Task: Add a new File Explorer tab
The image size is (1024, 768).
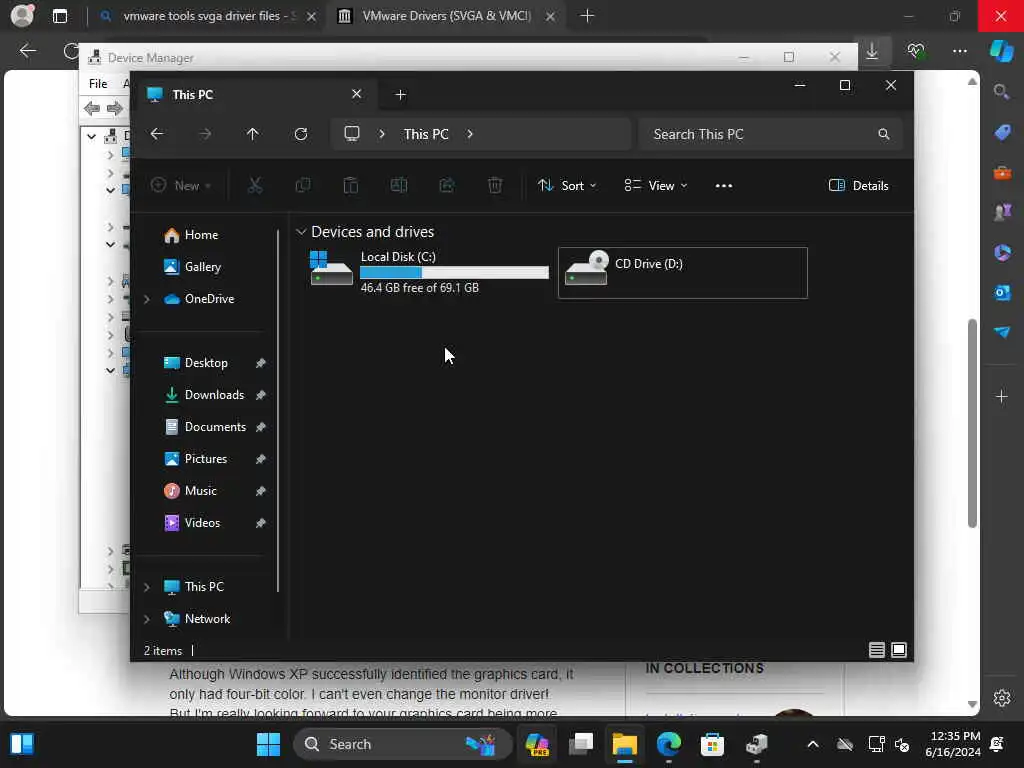Action: pyautogui.click(x=400, y=95)
